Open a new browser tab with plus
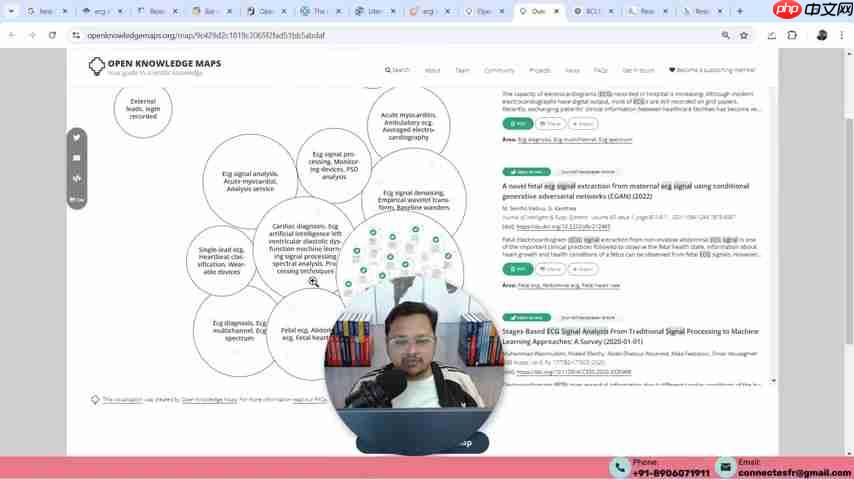 (x=740, y=11)
